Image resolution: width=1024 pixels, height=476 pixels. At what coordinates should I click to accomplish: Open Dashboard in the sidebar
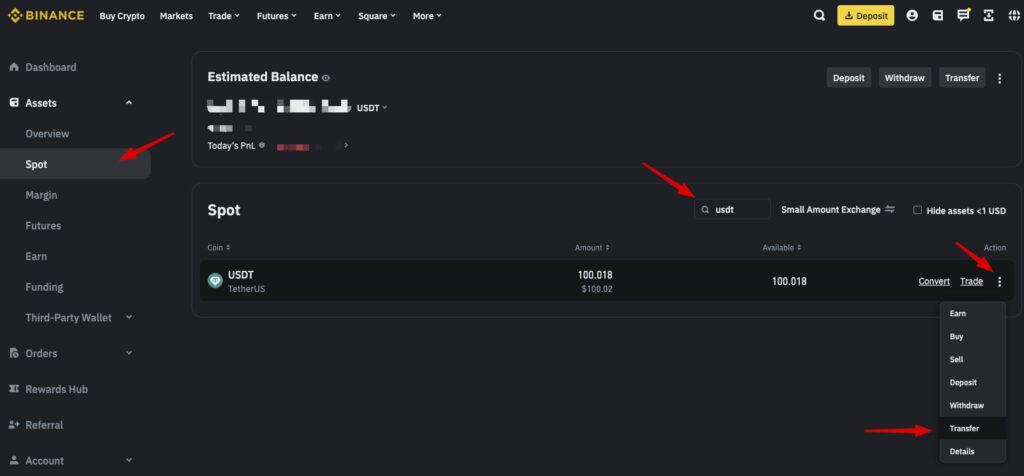[50, 67]
